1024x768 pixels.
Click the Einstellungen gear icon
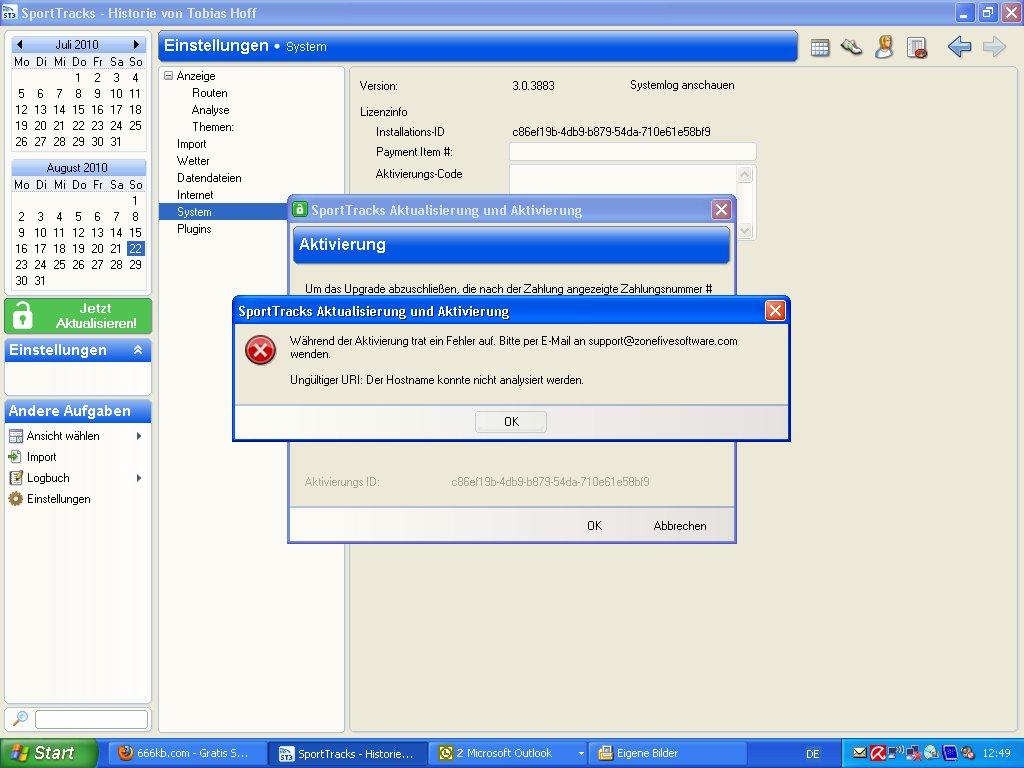(x=16, y=499)
